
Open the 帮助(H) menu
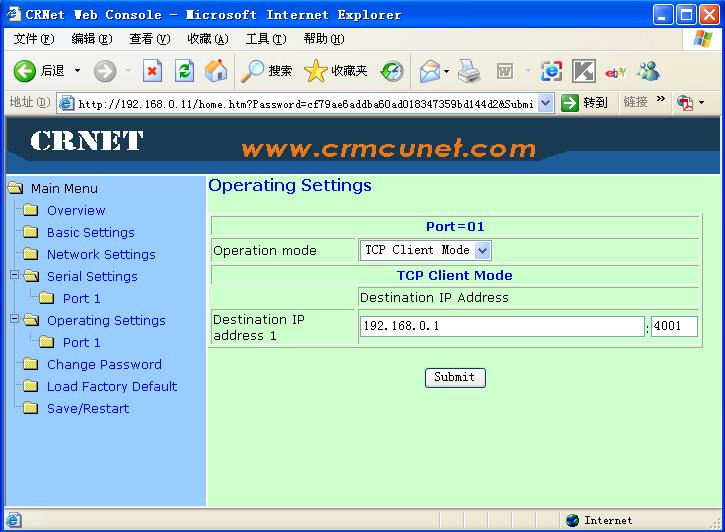324,39
